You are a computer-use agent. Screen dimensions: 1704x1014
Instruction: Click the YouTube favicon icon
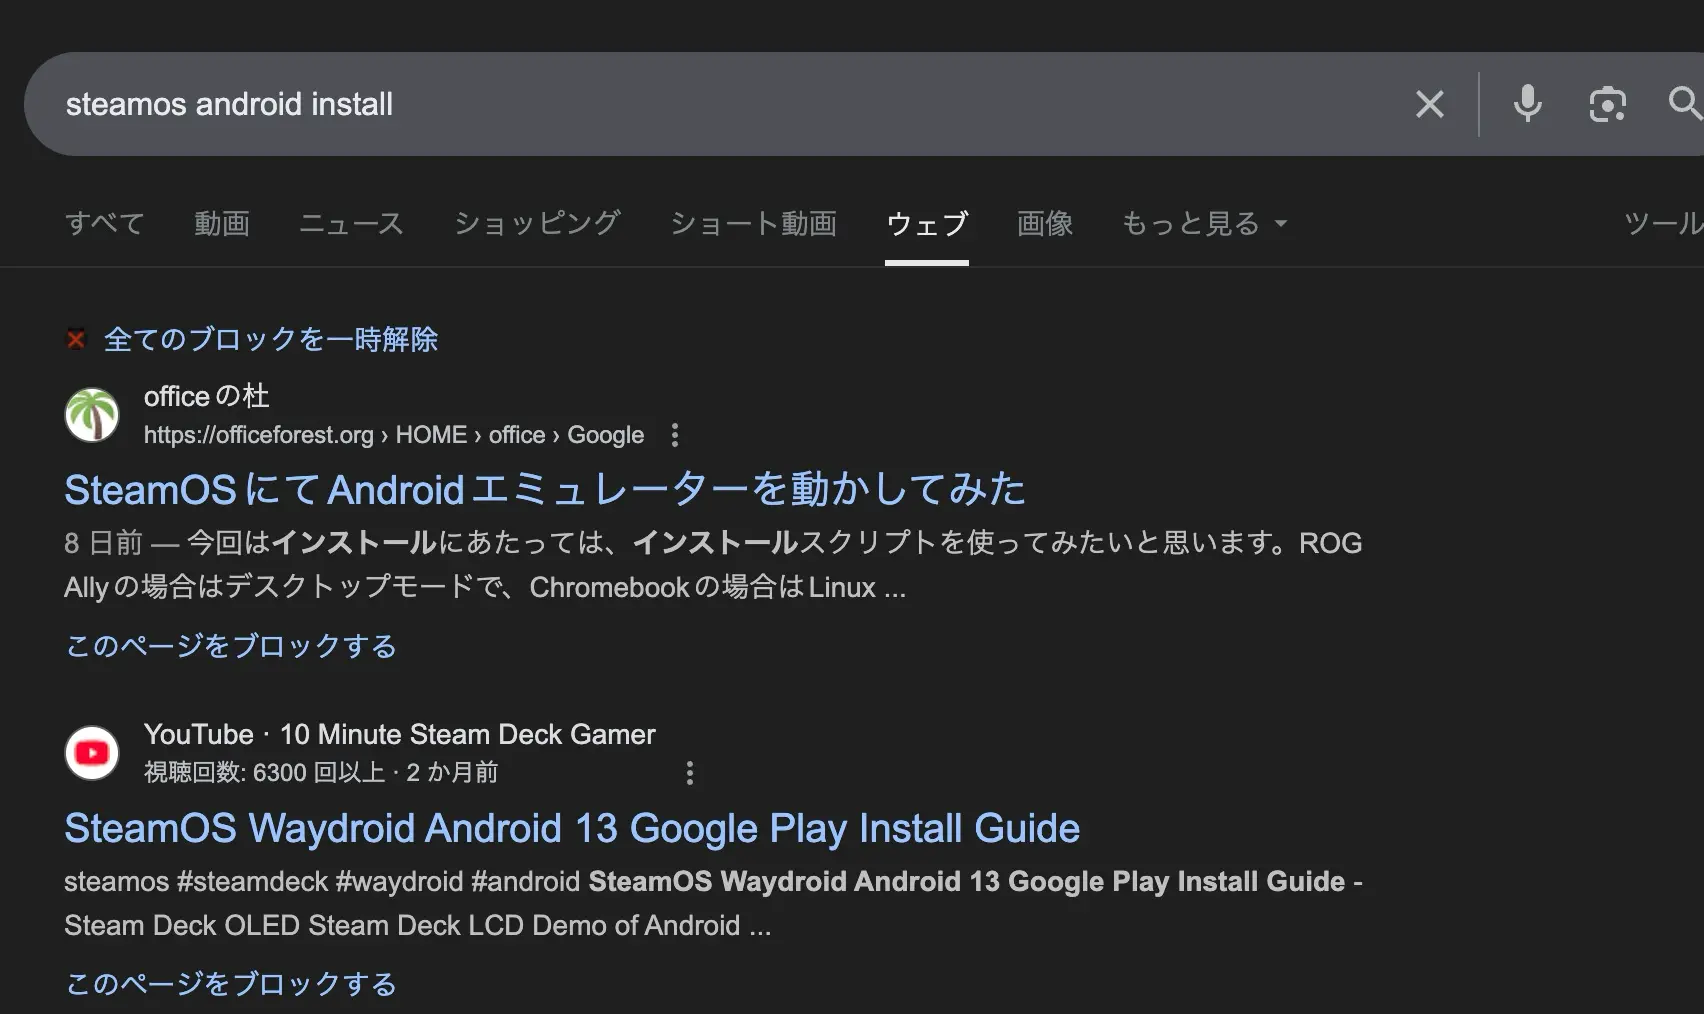92,753
